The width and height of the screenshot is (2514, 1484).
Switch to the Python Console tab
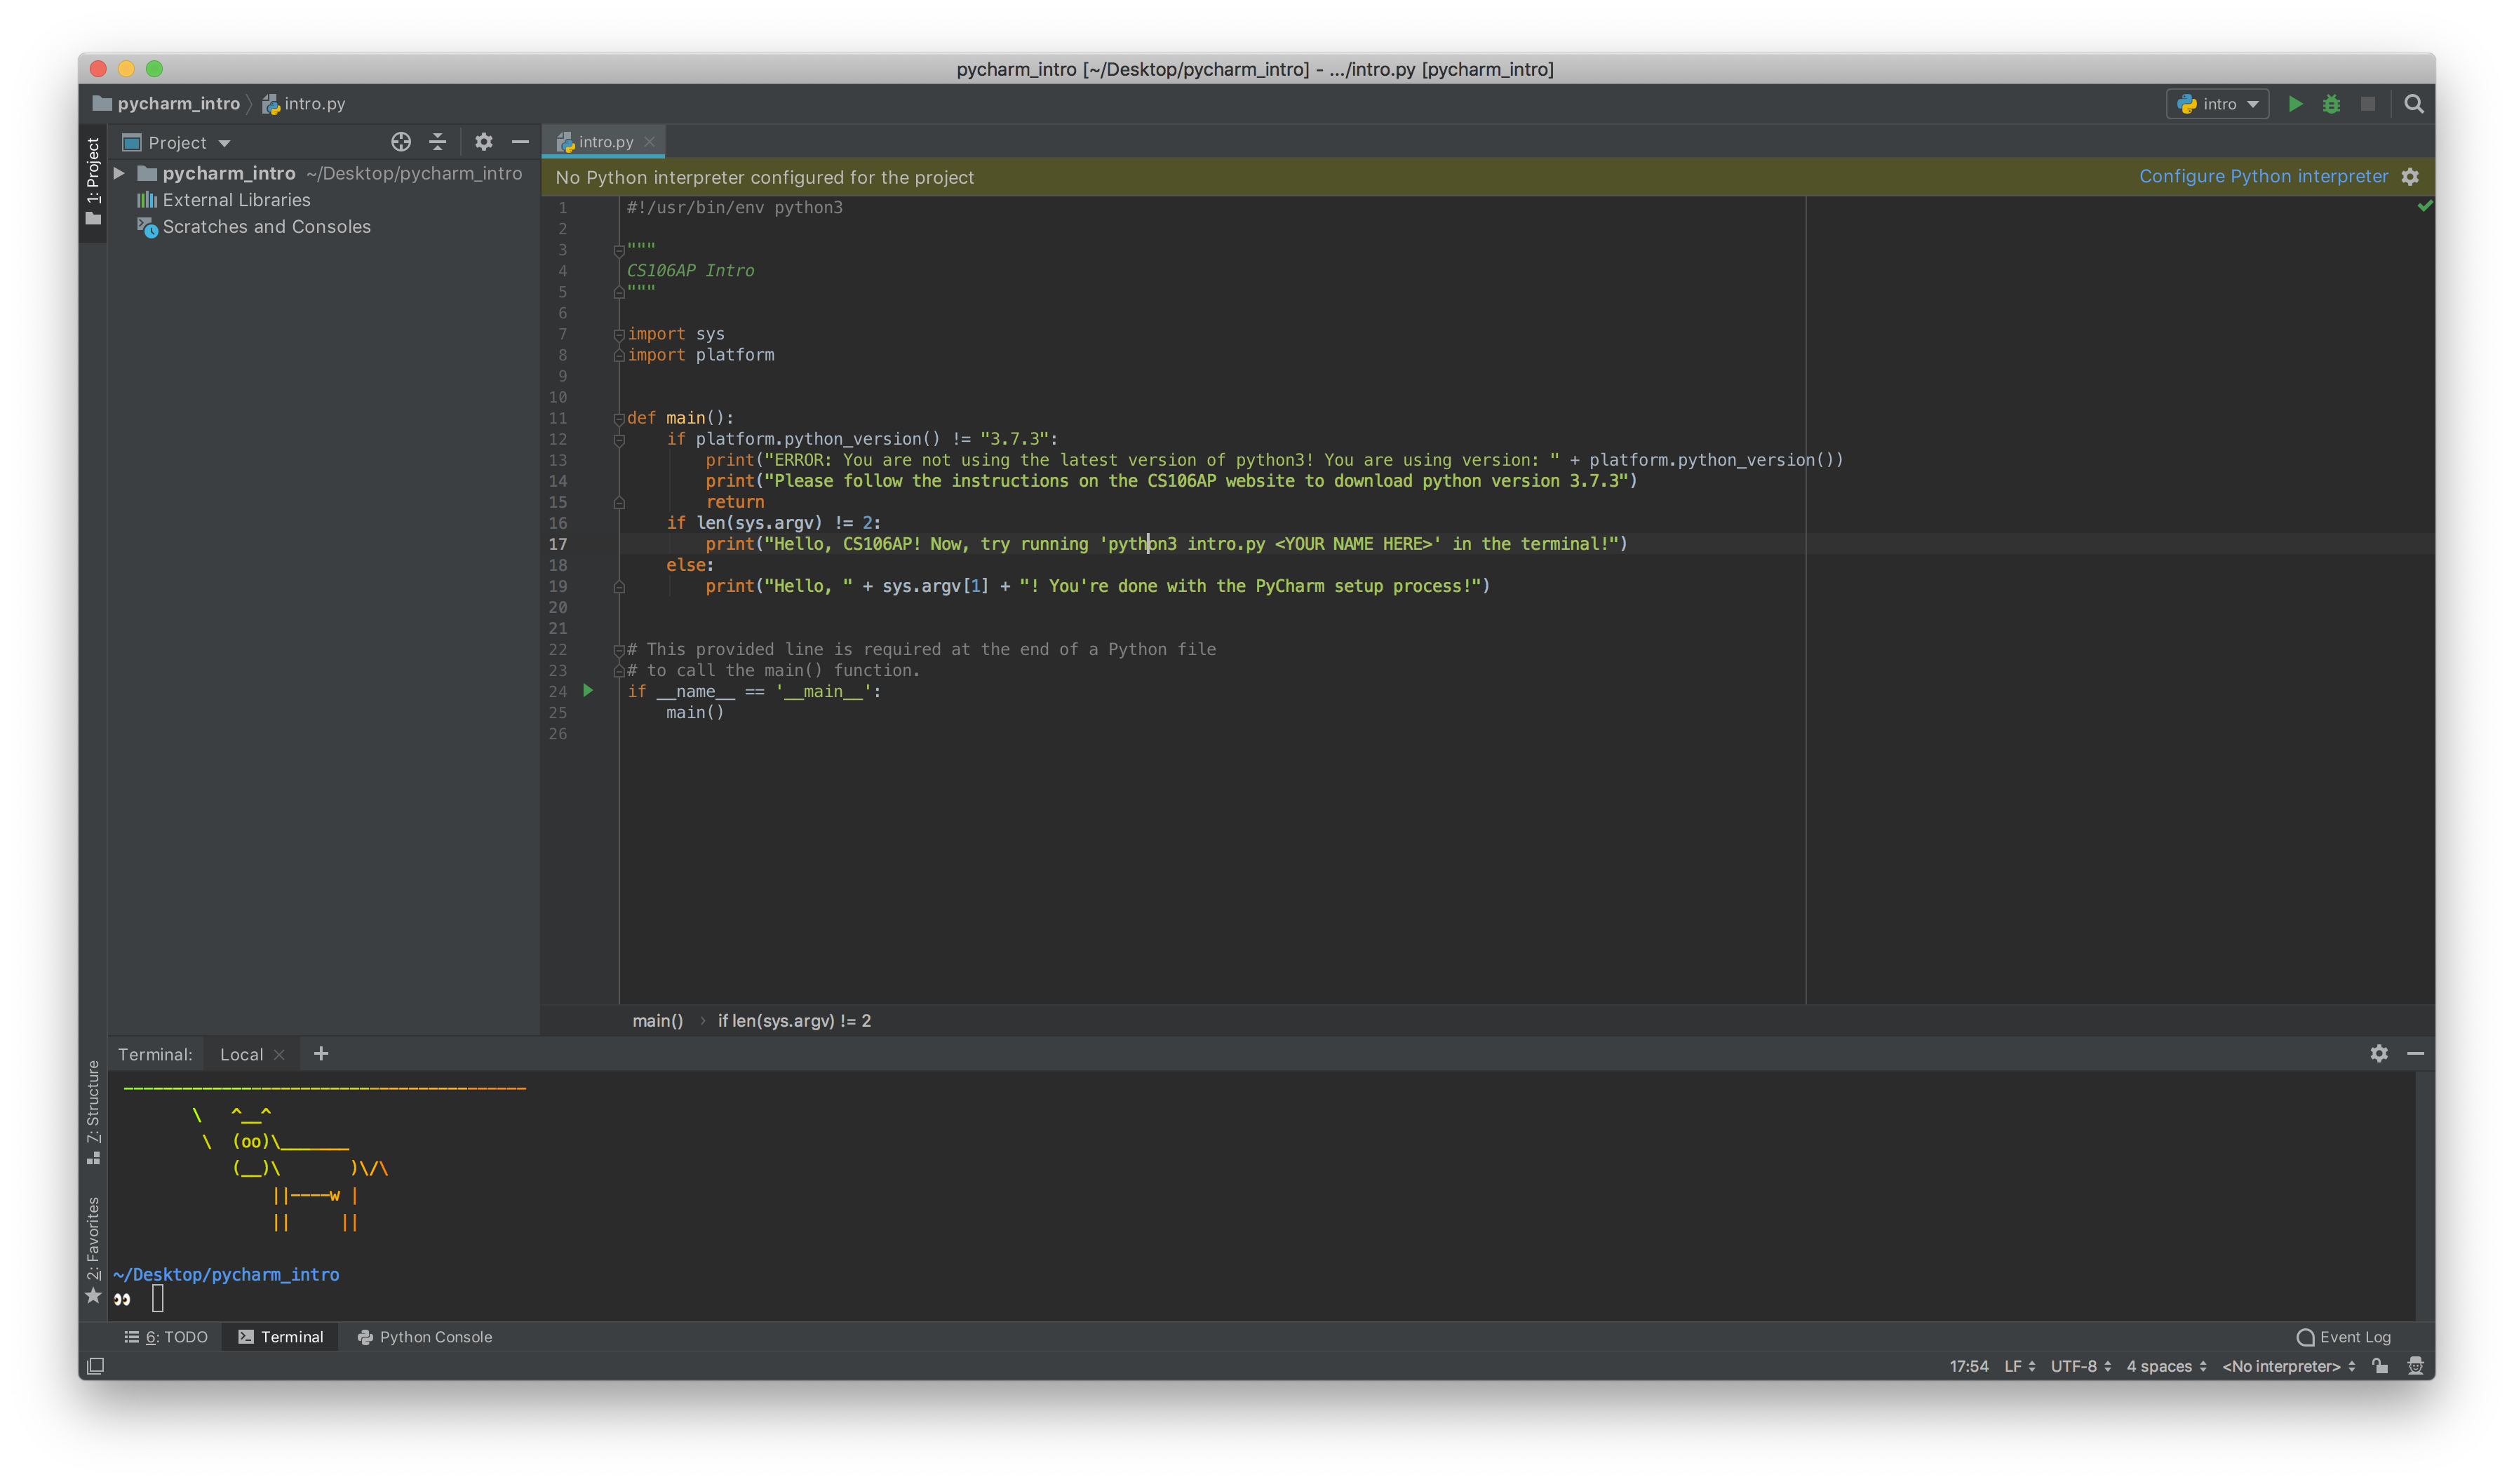point(433,1335)
